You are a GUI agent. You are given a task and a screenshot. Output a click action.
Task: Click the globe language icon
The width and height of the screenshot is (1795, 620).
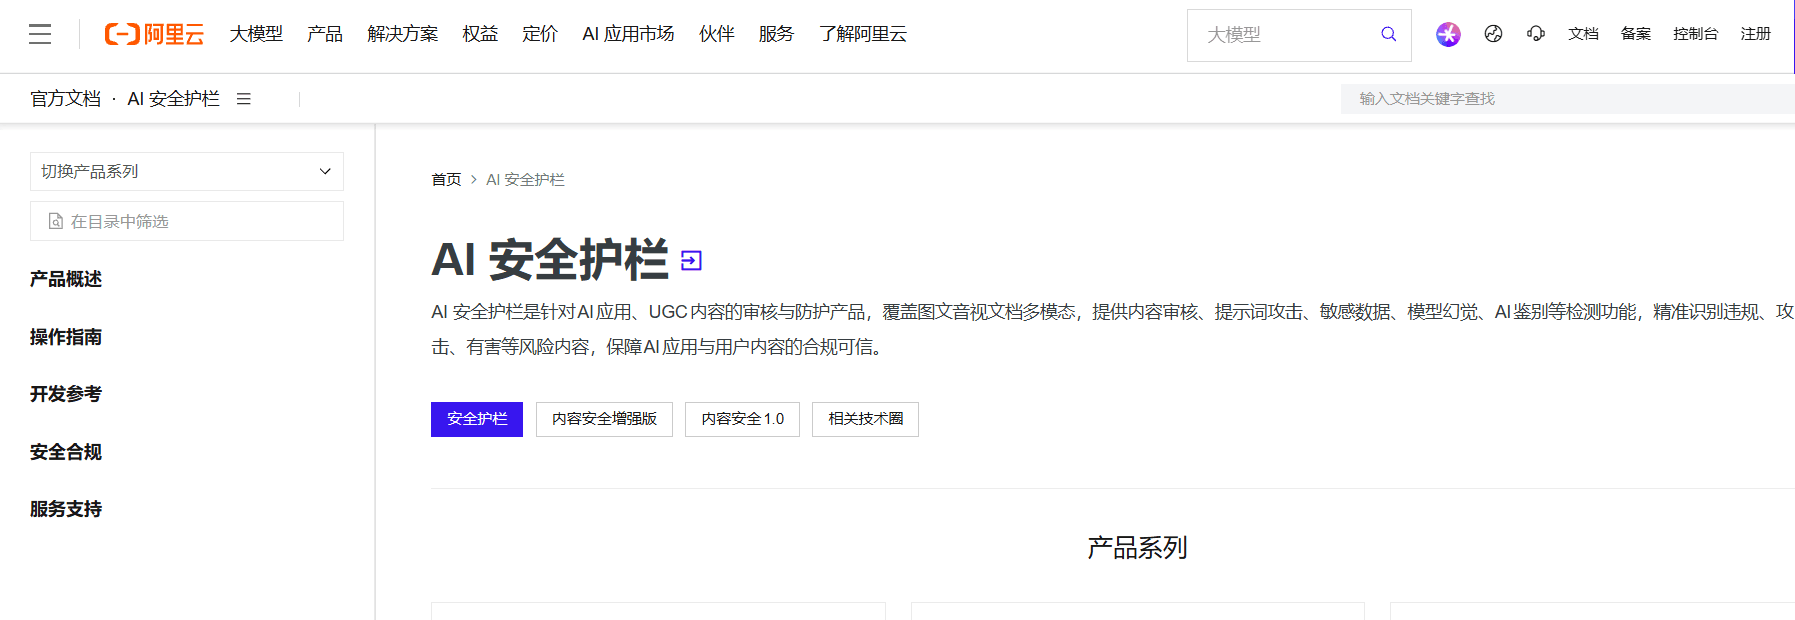(x=1493, y=34)
